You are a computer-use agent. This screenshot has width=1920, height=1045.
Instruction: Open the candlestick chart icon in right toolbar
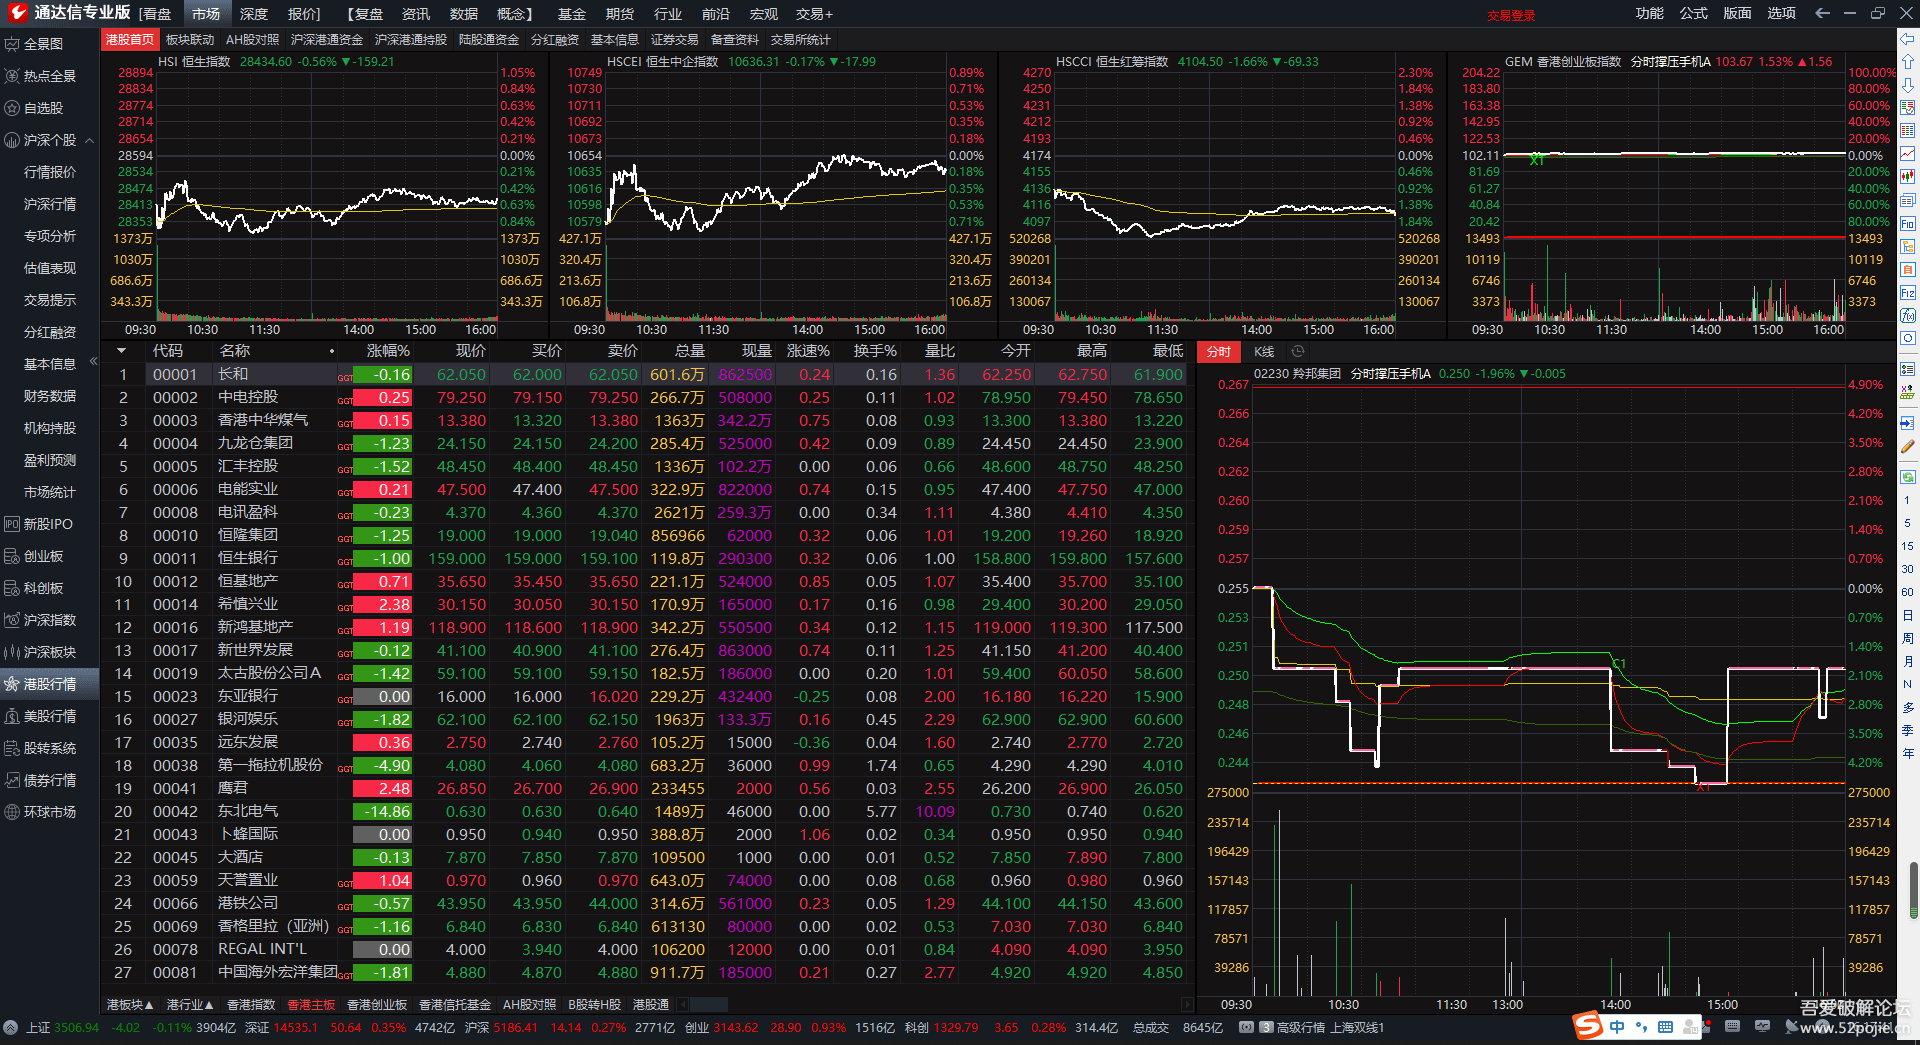(1908, 177)
